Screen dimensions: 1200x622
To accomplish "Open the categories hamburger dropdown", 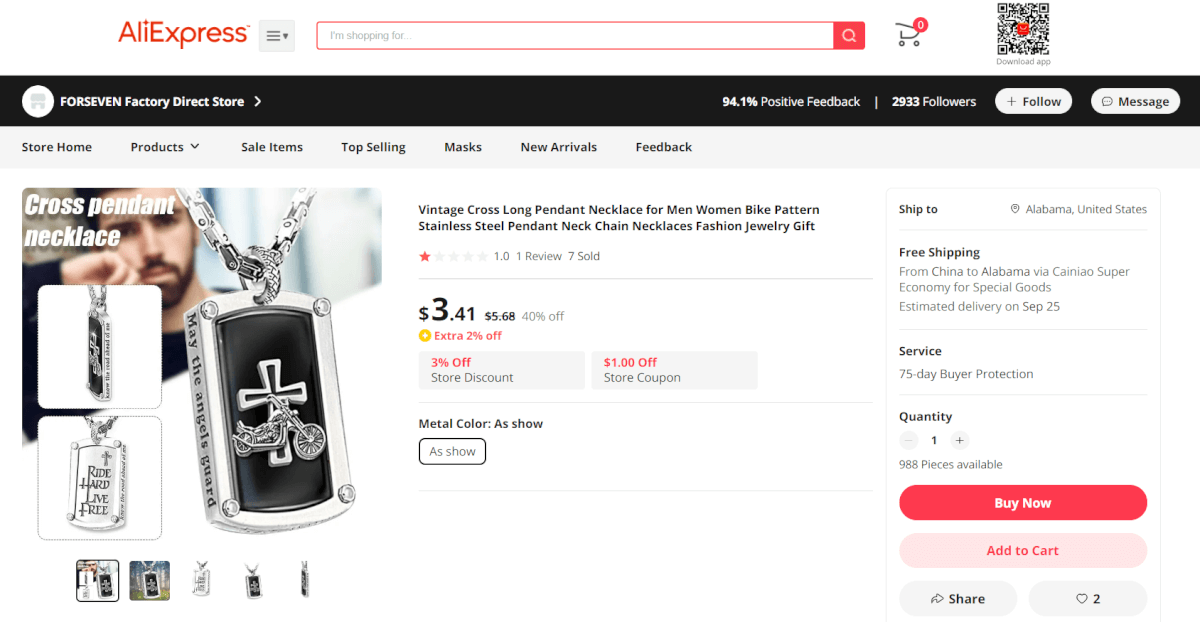I will click(277, 36).
